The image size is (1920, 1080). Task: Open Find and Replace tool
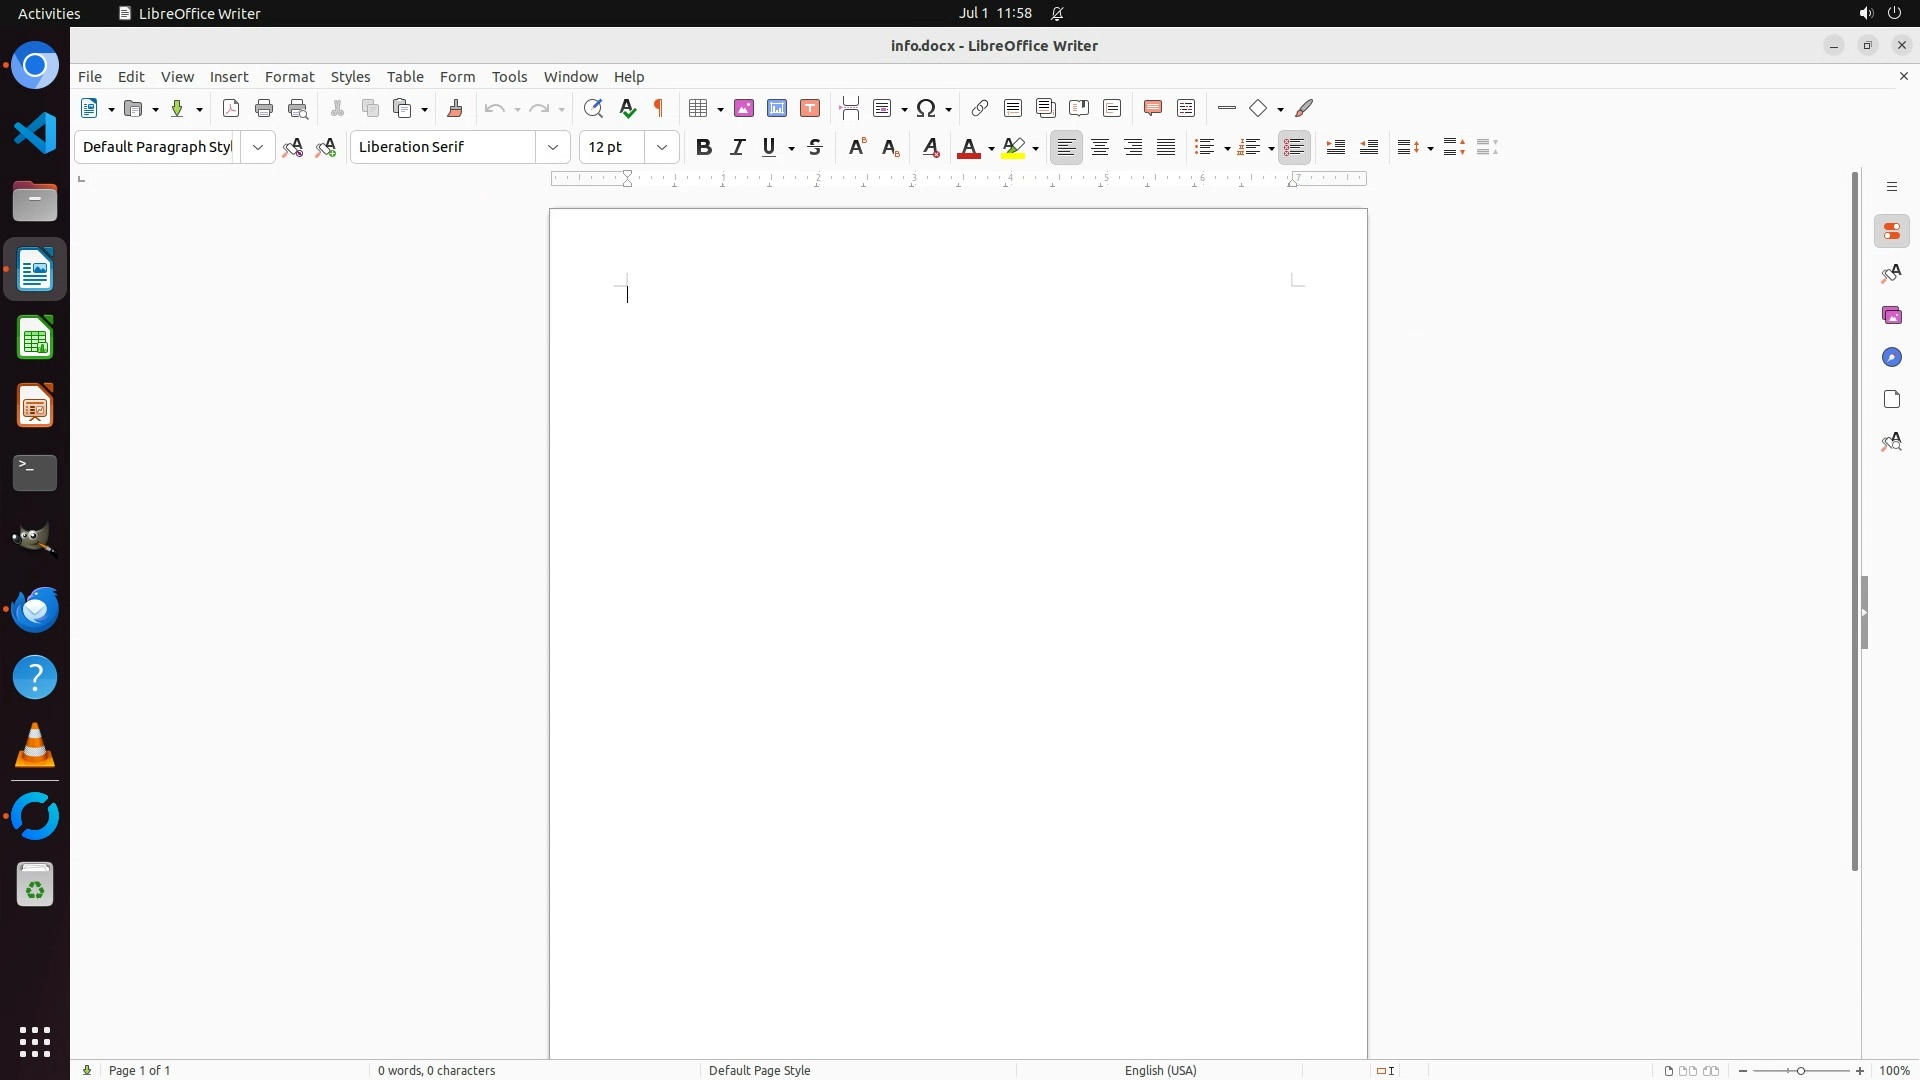click(x=593, y=109)
